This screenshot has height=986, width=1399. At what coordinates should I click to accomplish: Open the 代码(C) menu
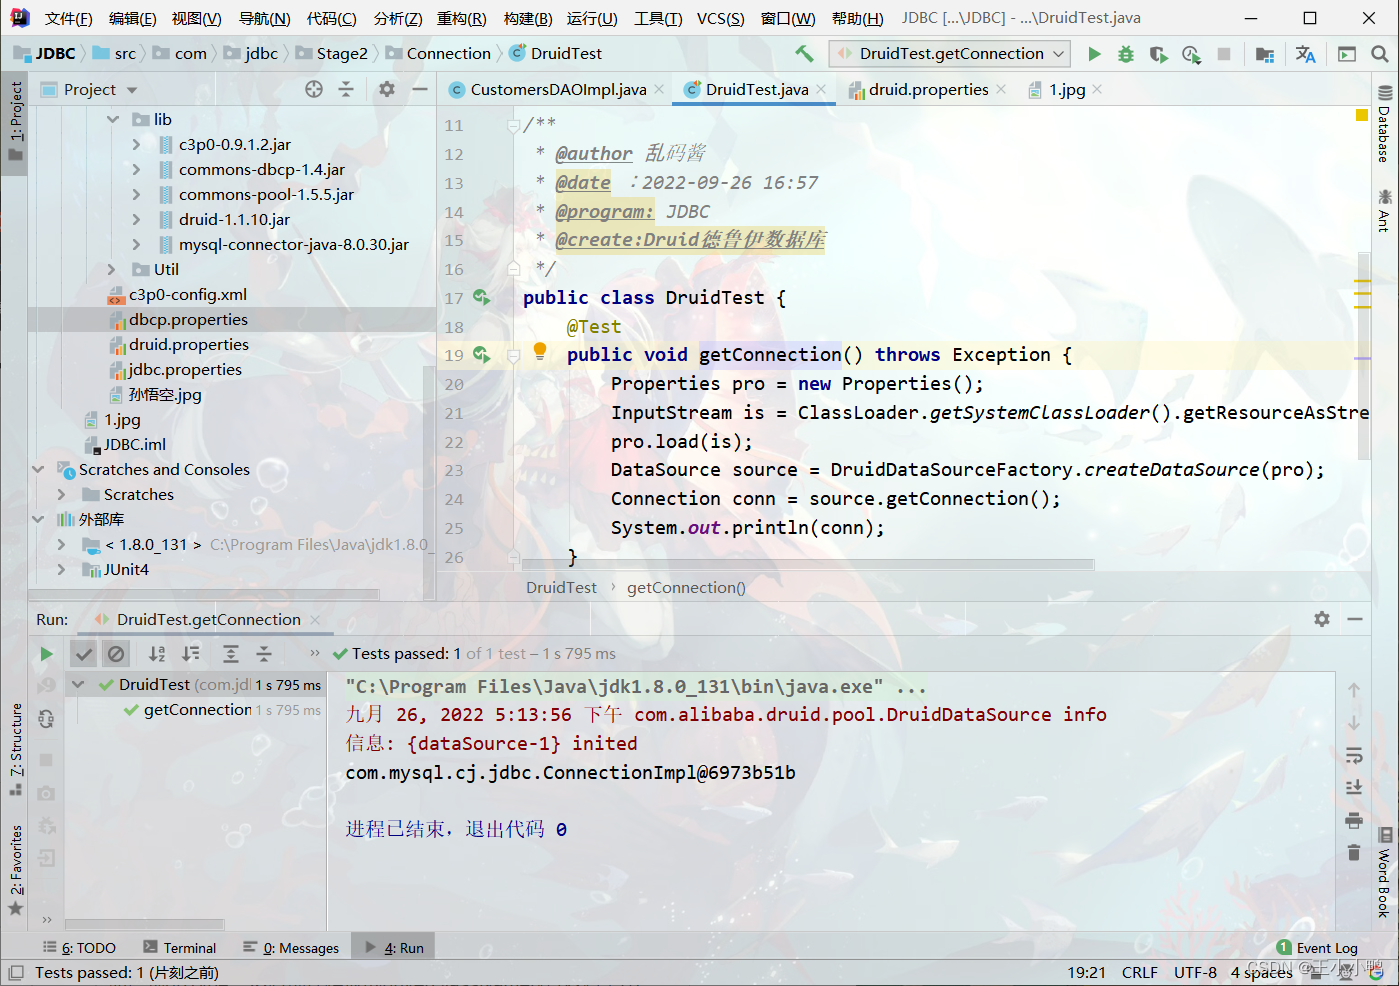332,18
